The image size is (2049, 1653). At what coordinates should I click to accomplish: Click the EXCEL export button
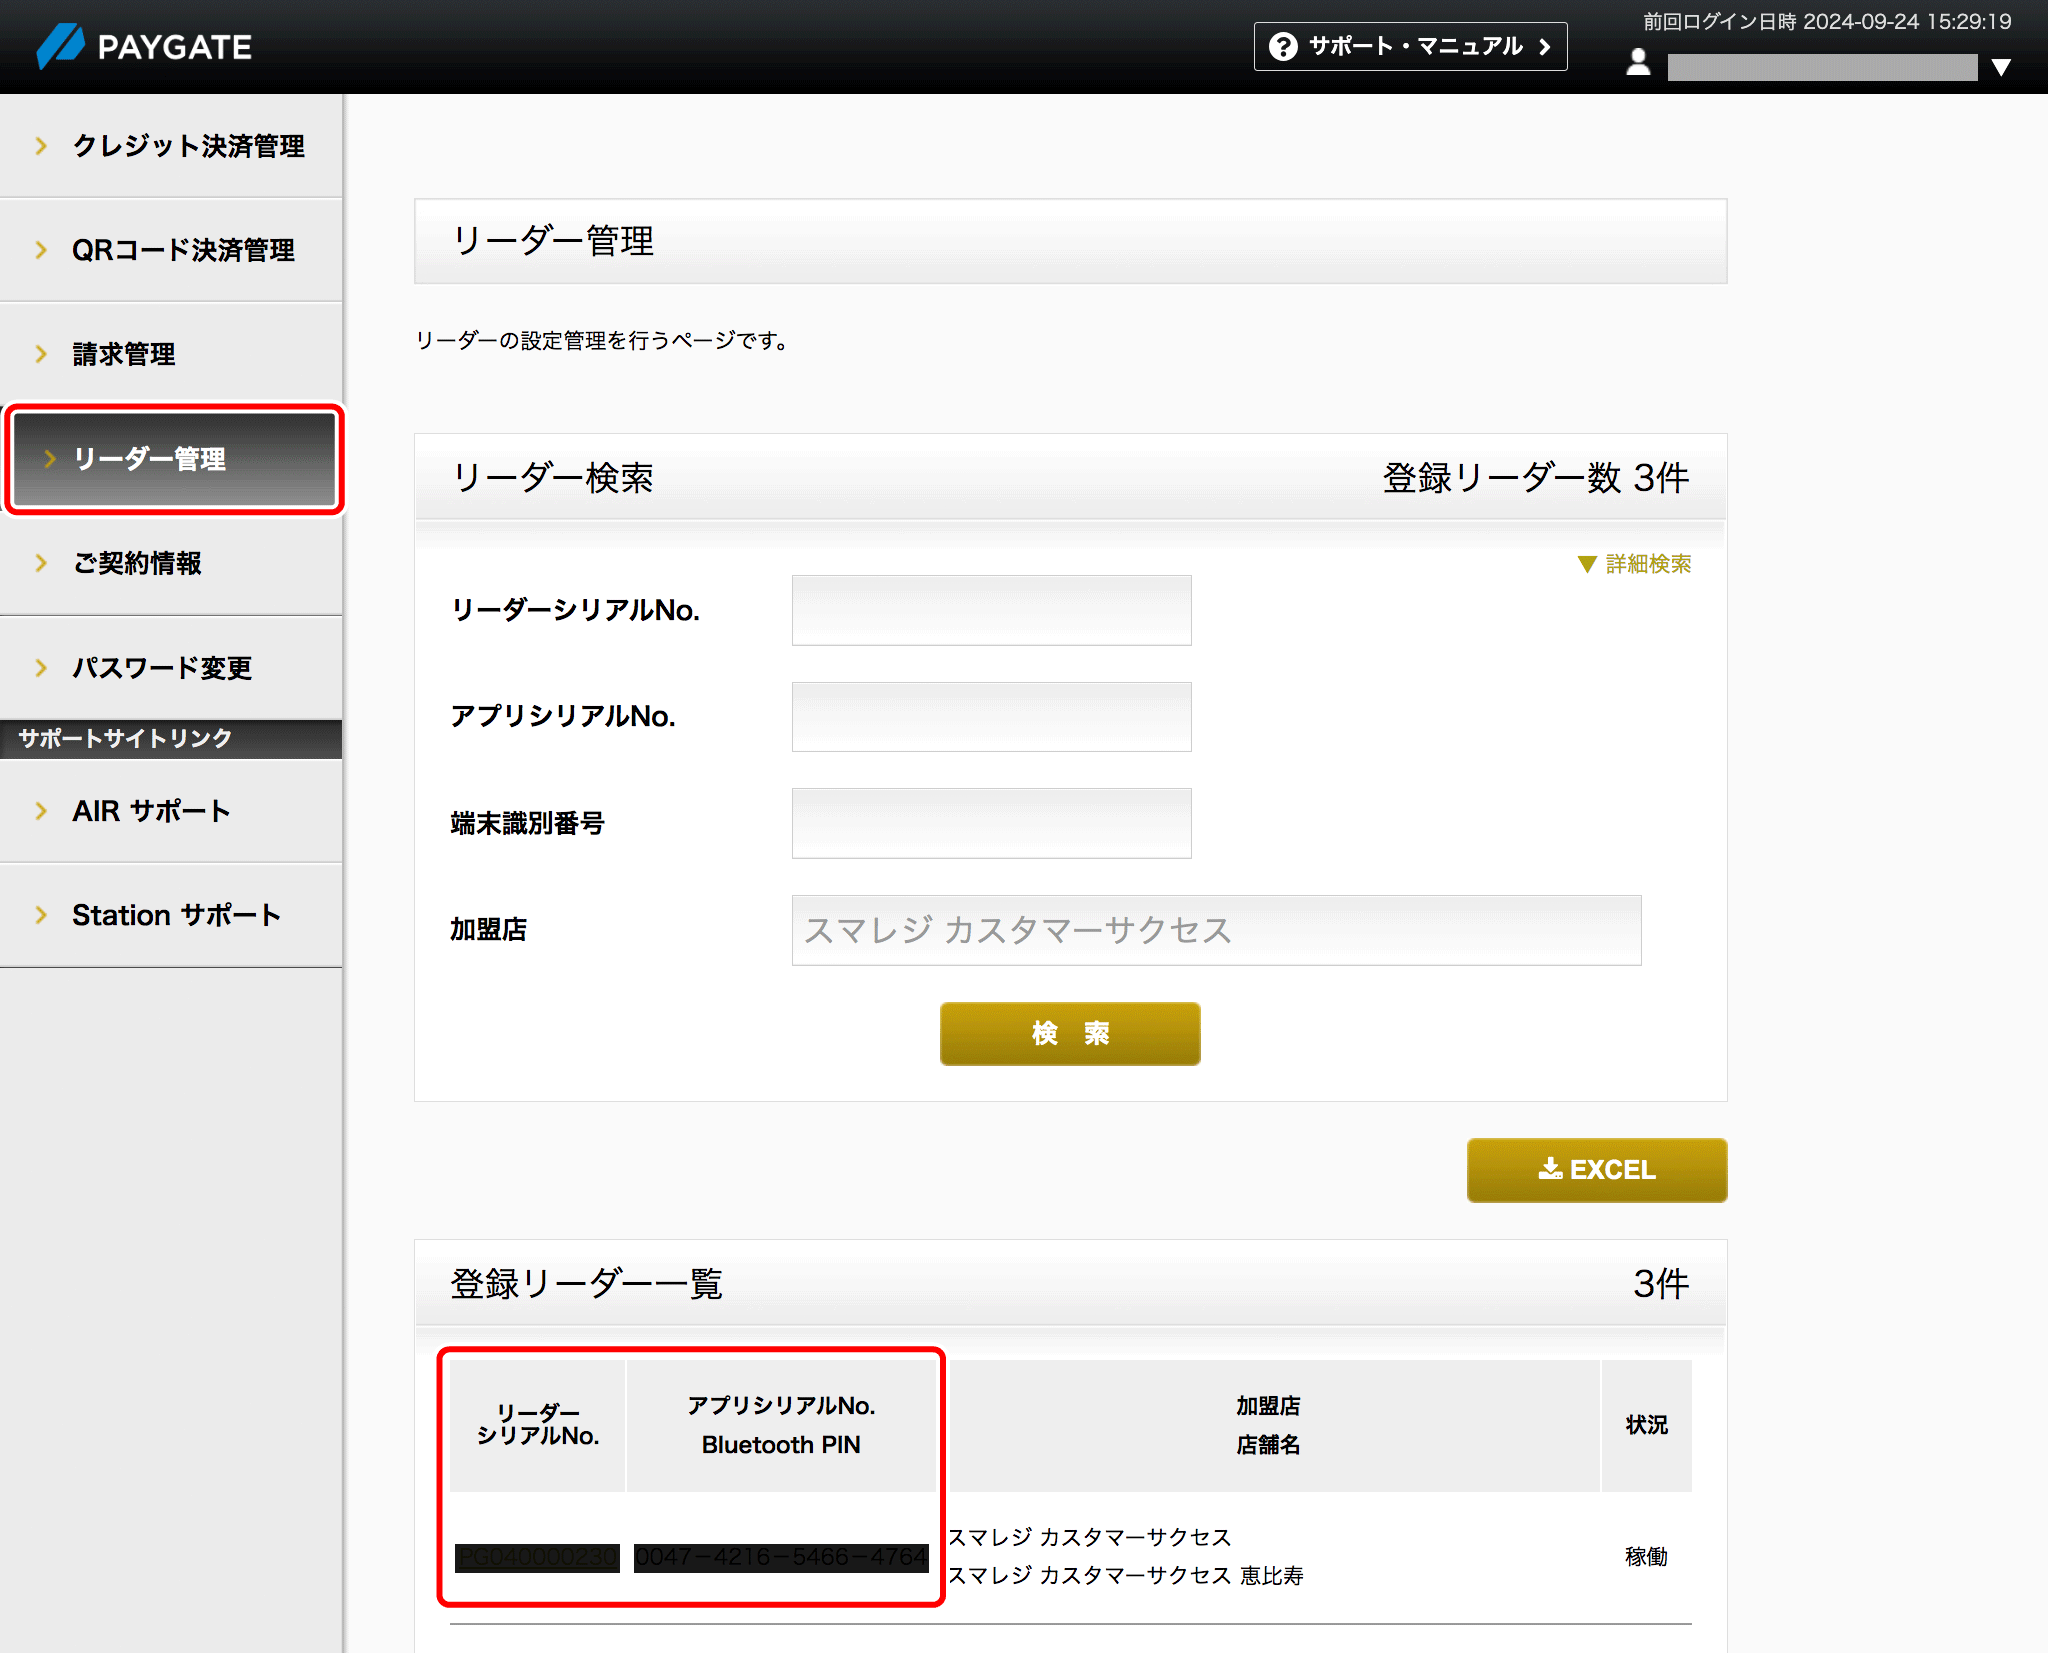click(x=1596, y=1169)
